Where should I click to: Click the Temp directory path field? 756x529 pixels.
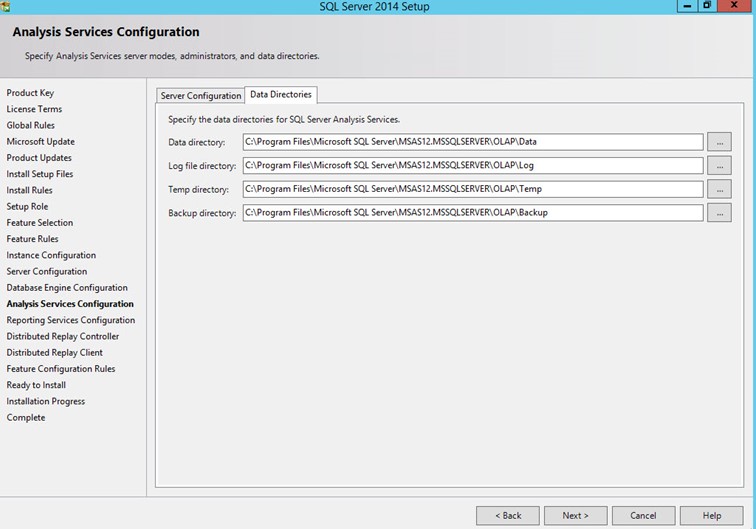[472, 189]
